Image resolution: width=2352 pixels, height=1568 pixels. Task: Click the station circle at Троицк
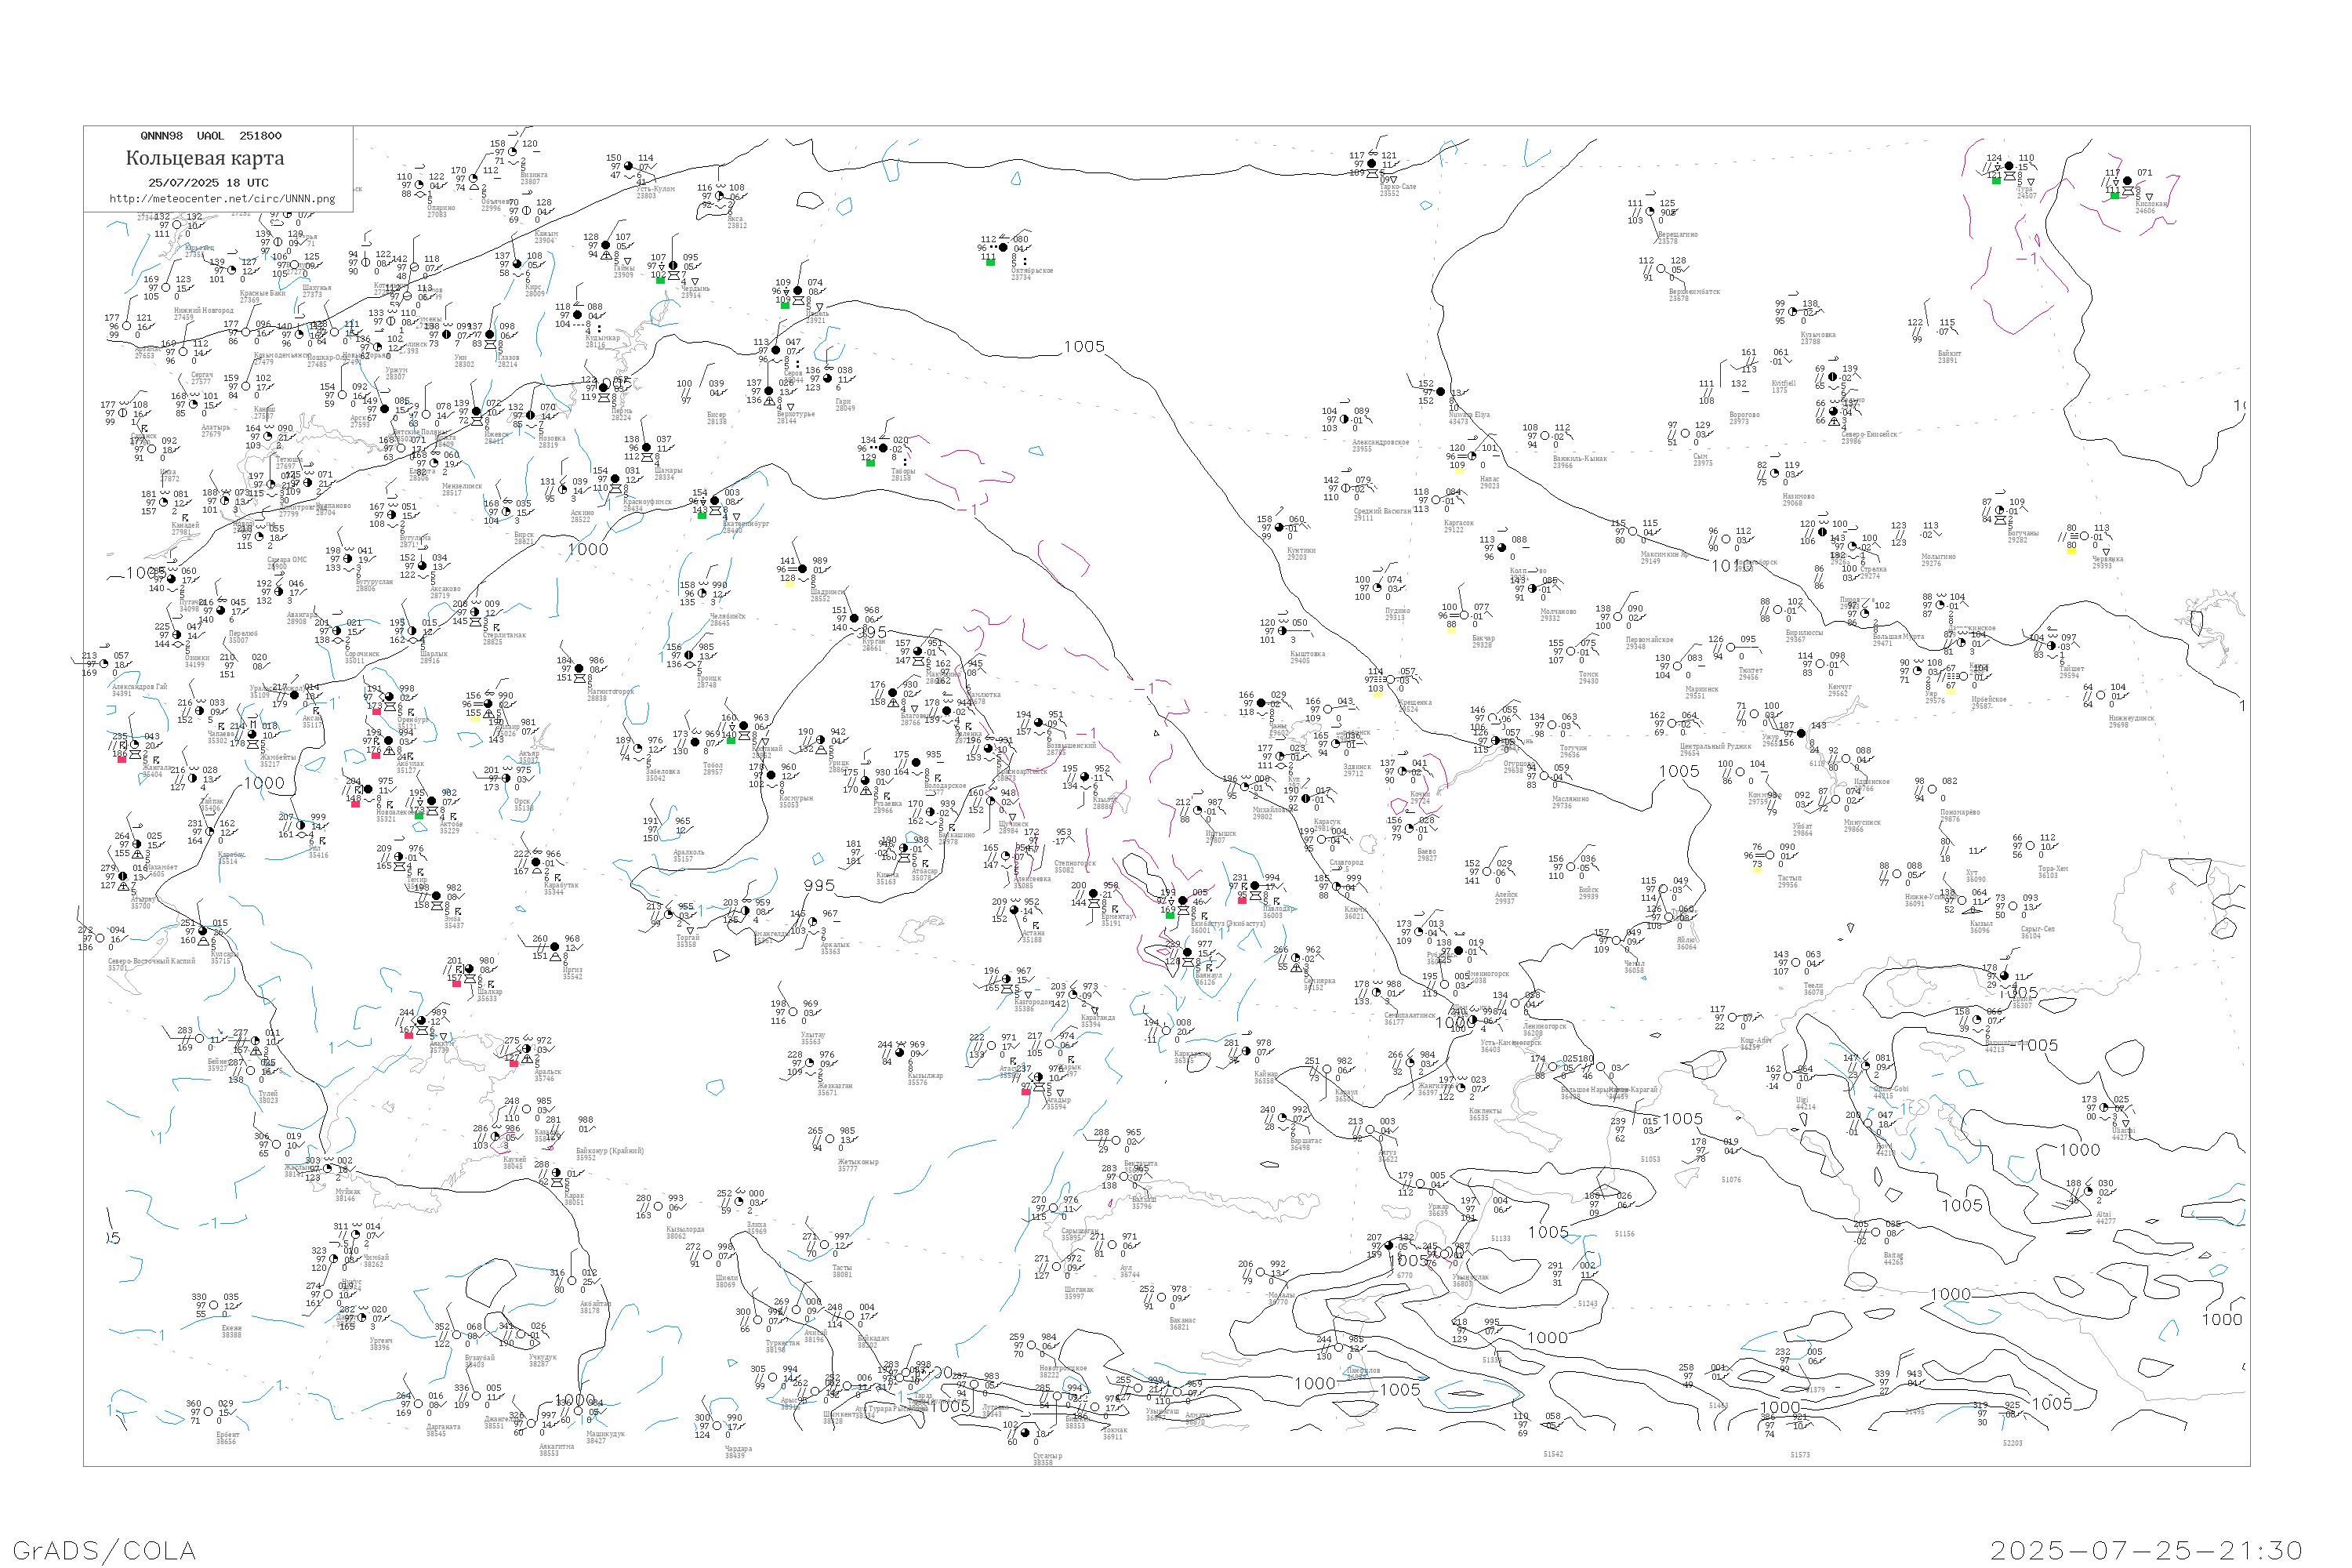click(x=690, y=656)
